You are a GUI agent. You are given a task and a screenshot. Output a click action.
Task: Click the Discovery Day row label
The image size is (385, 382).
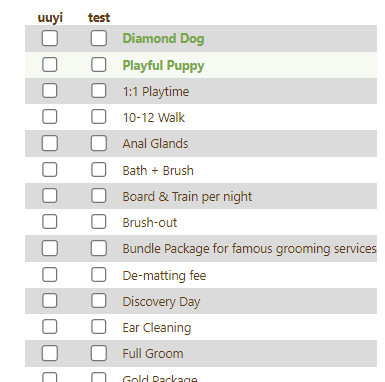pyautogui.click(x=161, y=302)
